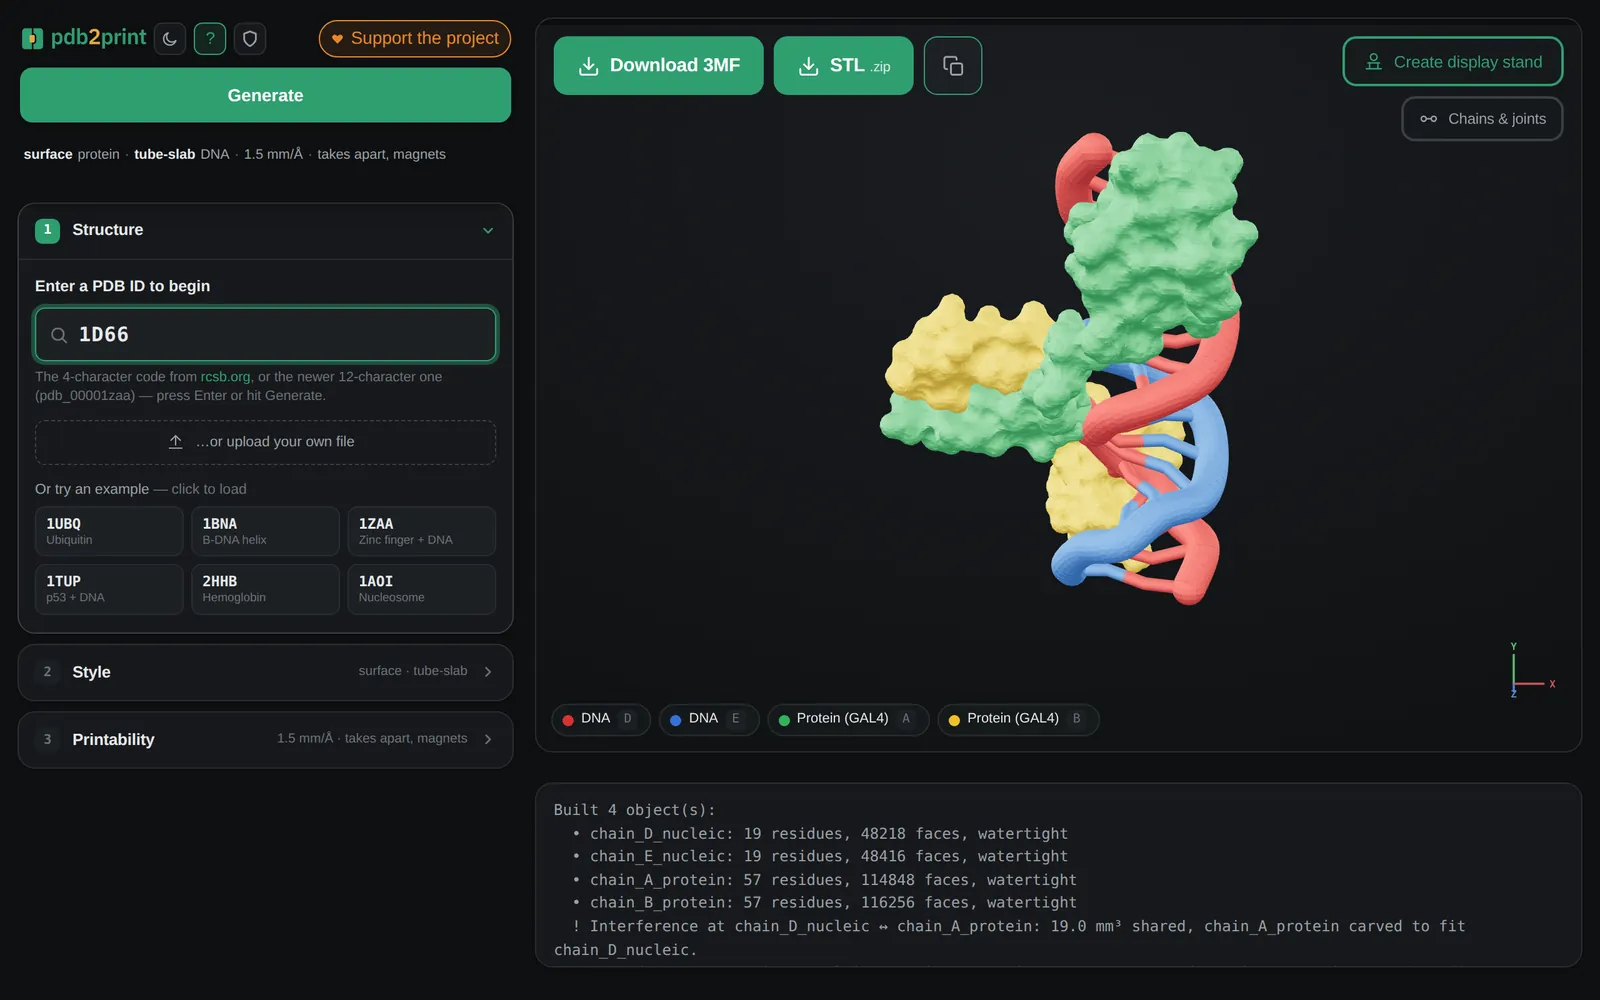Toggle dark mode moon icon

point(170,39)
